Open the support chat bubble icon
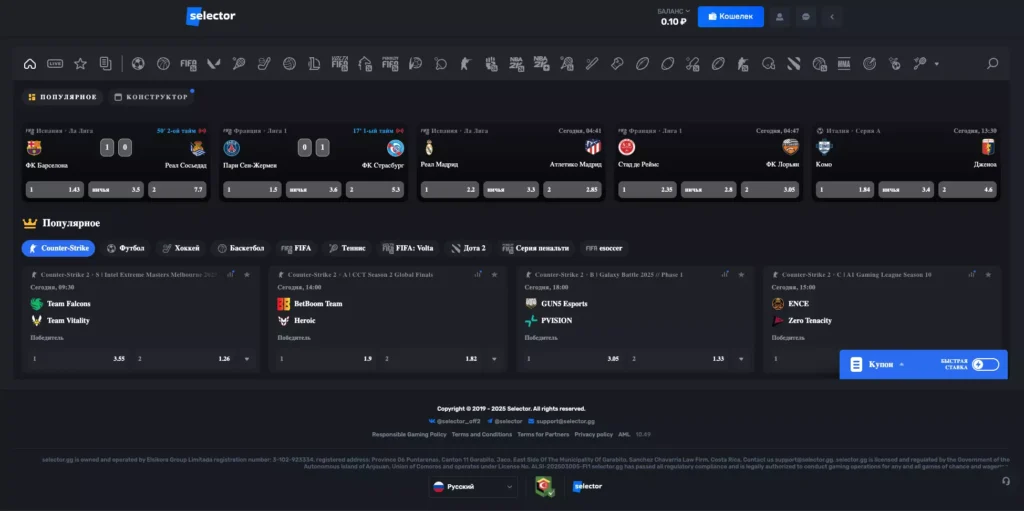The image size is (1024, 511). [x=806, y=17]
